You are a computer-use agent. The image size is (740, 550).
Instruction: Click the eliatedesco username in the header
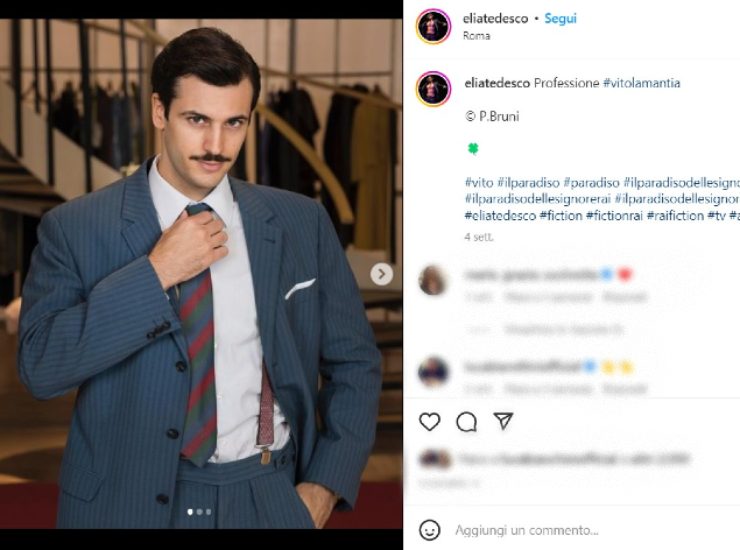(x=497, y=19)
